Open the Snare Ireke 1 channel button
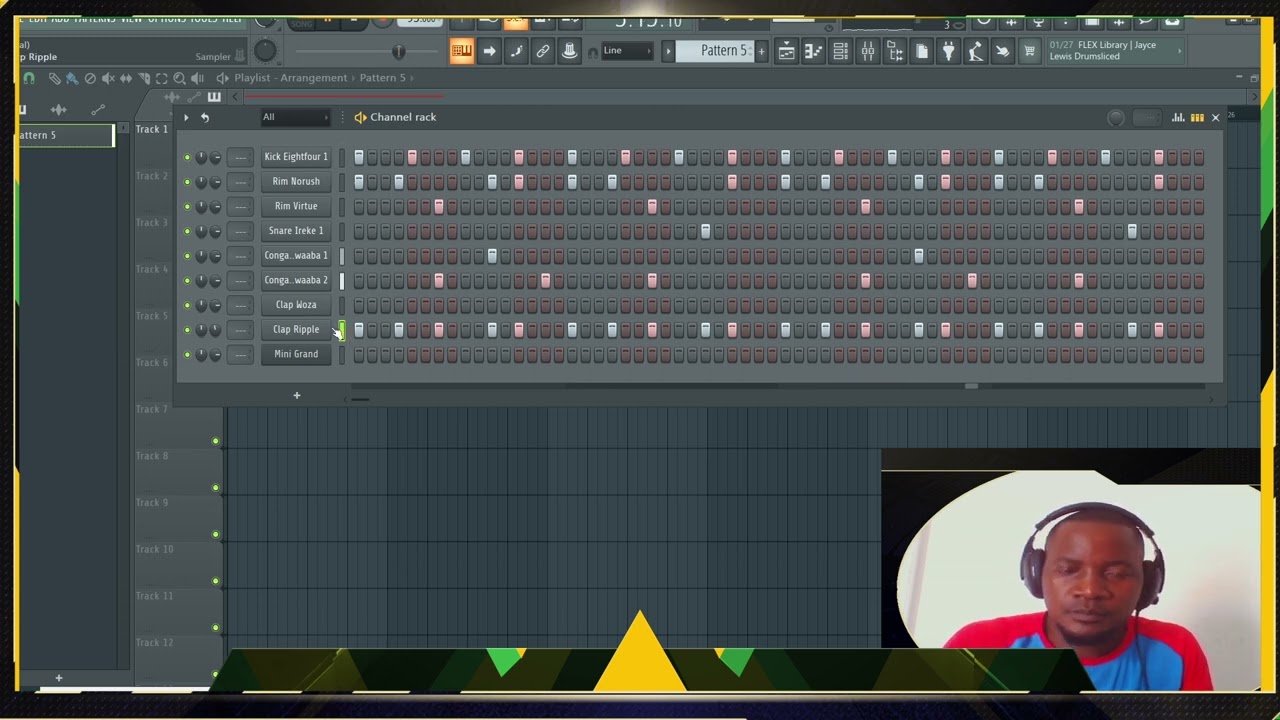Viewport: 1280px width, 720px height. point(296,231)
